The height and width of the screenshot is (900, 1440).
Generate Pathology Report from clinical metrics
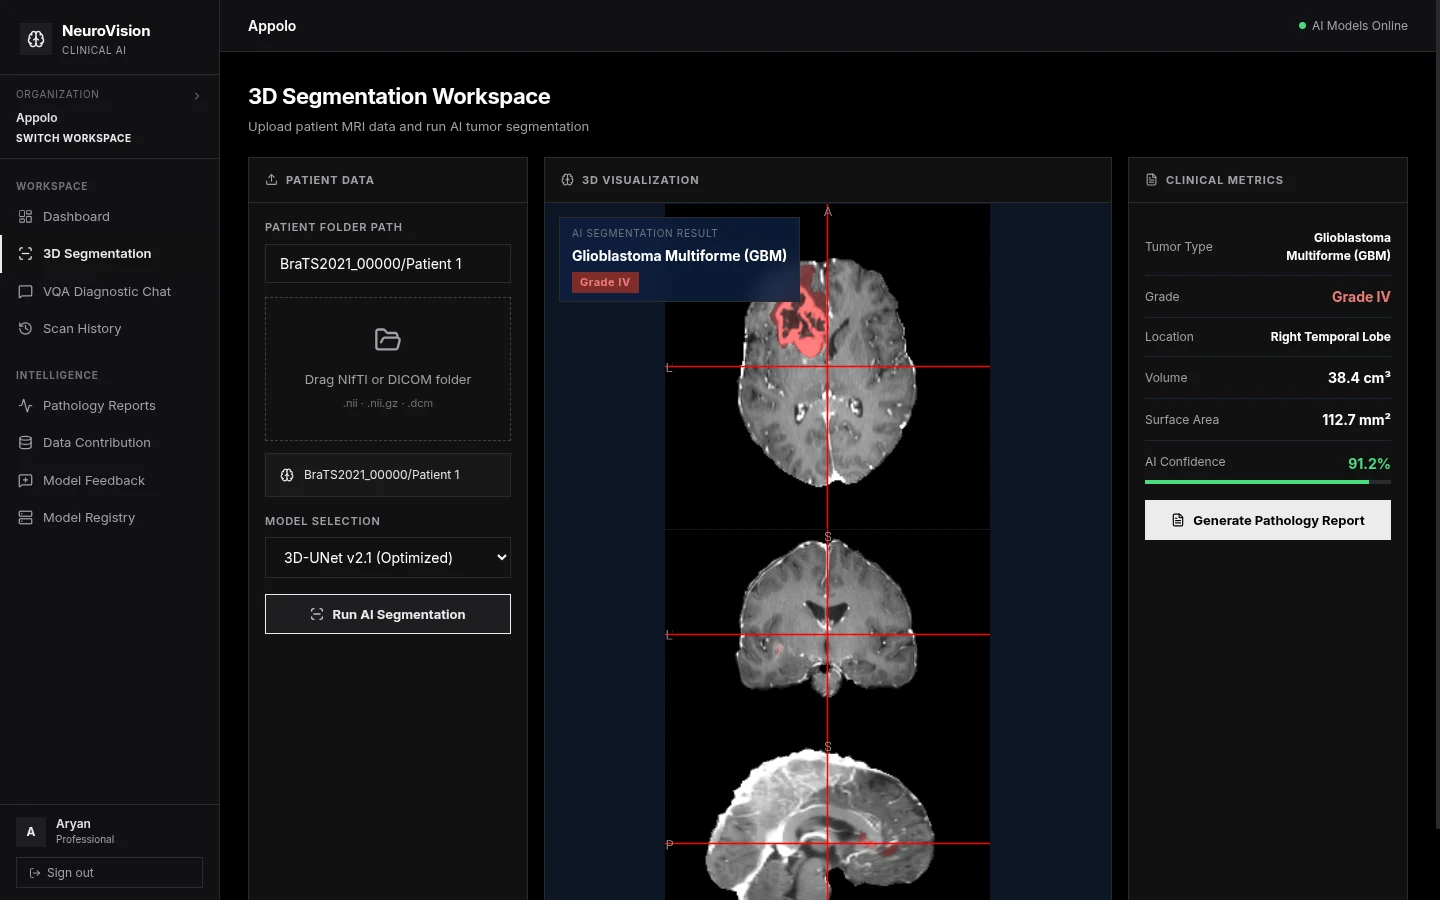click(x=1268, y=520)
